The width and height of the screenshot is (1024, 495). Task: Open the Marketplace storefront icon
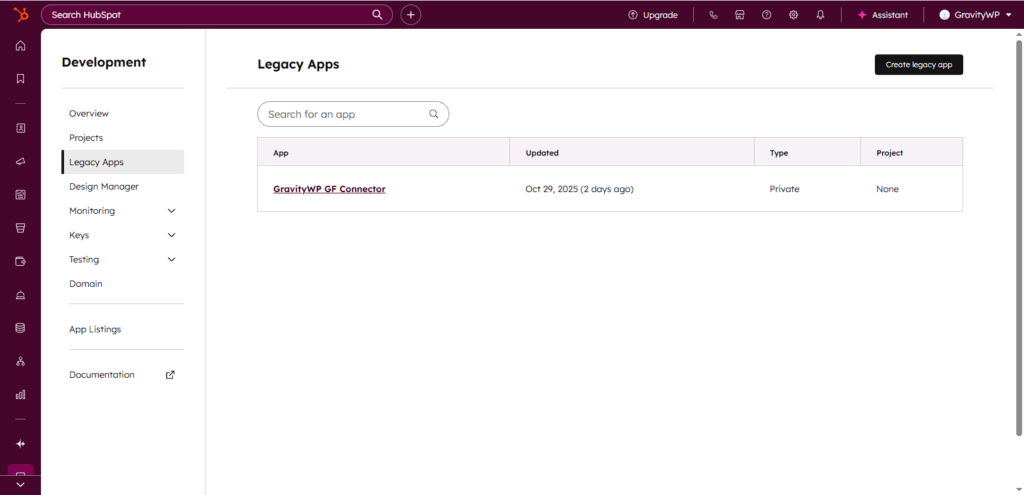click(x=740, y=15)
